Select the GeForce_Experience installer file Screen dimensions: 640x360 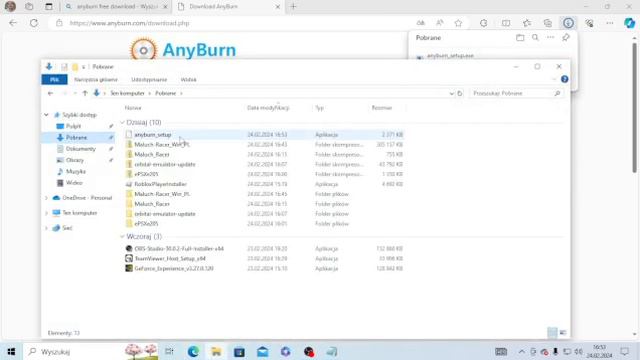coord(174,269)
